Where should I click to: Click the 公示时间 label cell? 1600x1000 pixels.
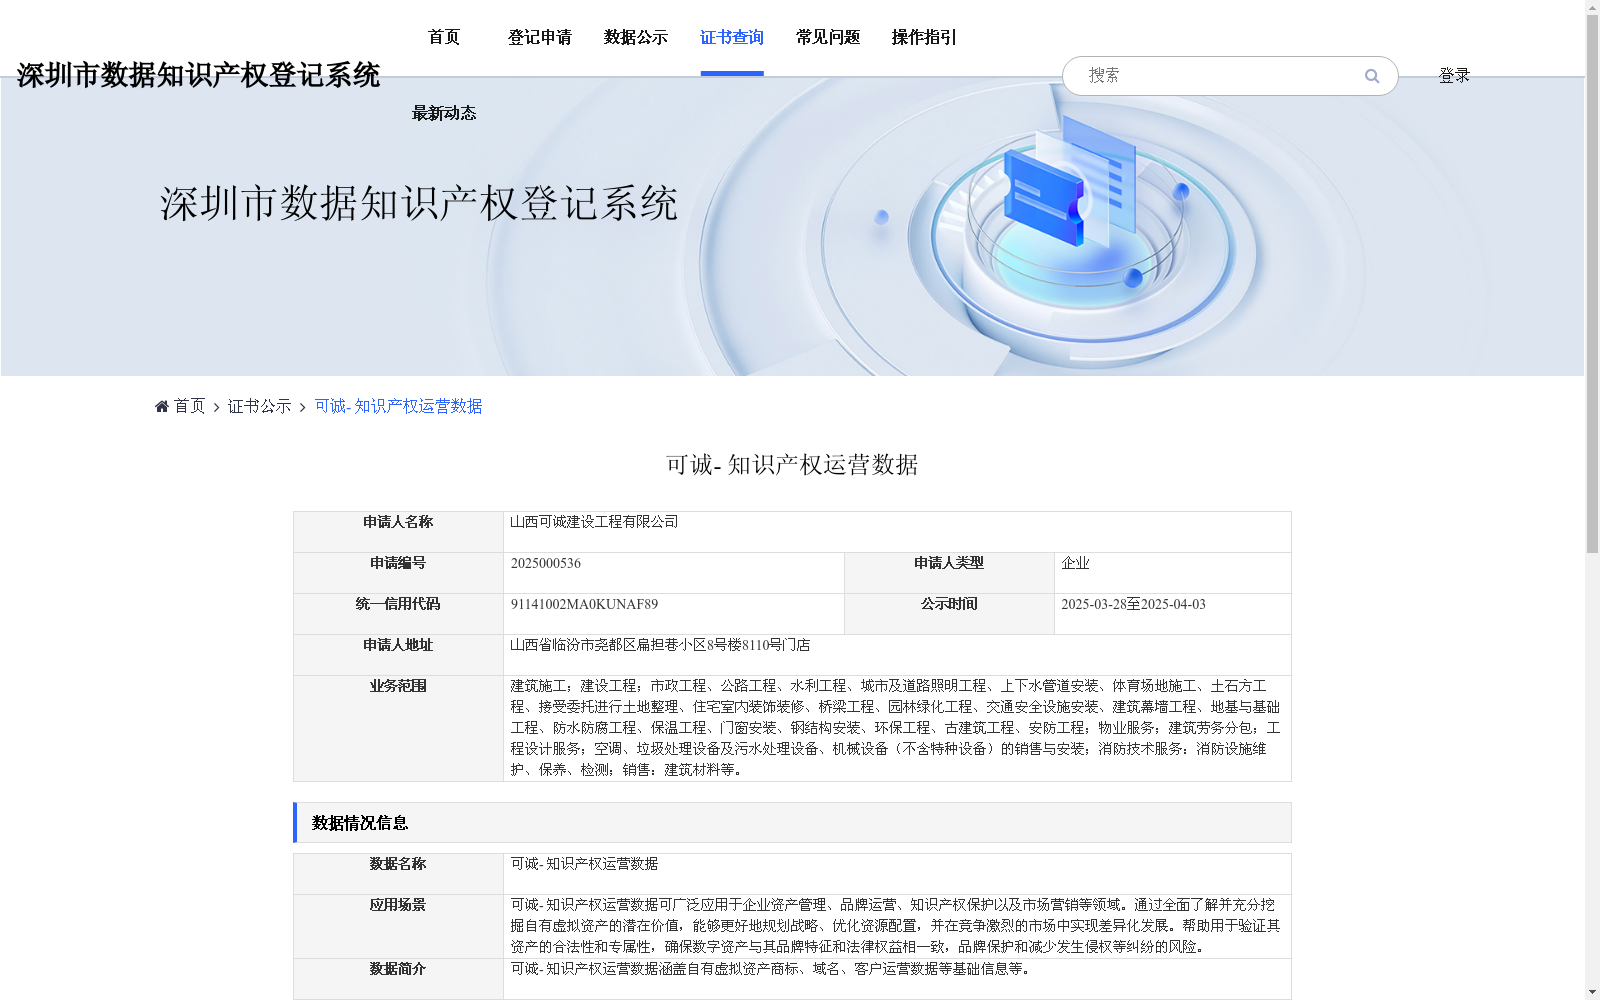click(949, 614)
